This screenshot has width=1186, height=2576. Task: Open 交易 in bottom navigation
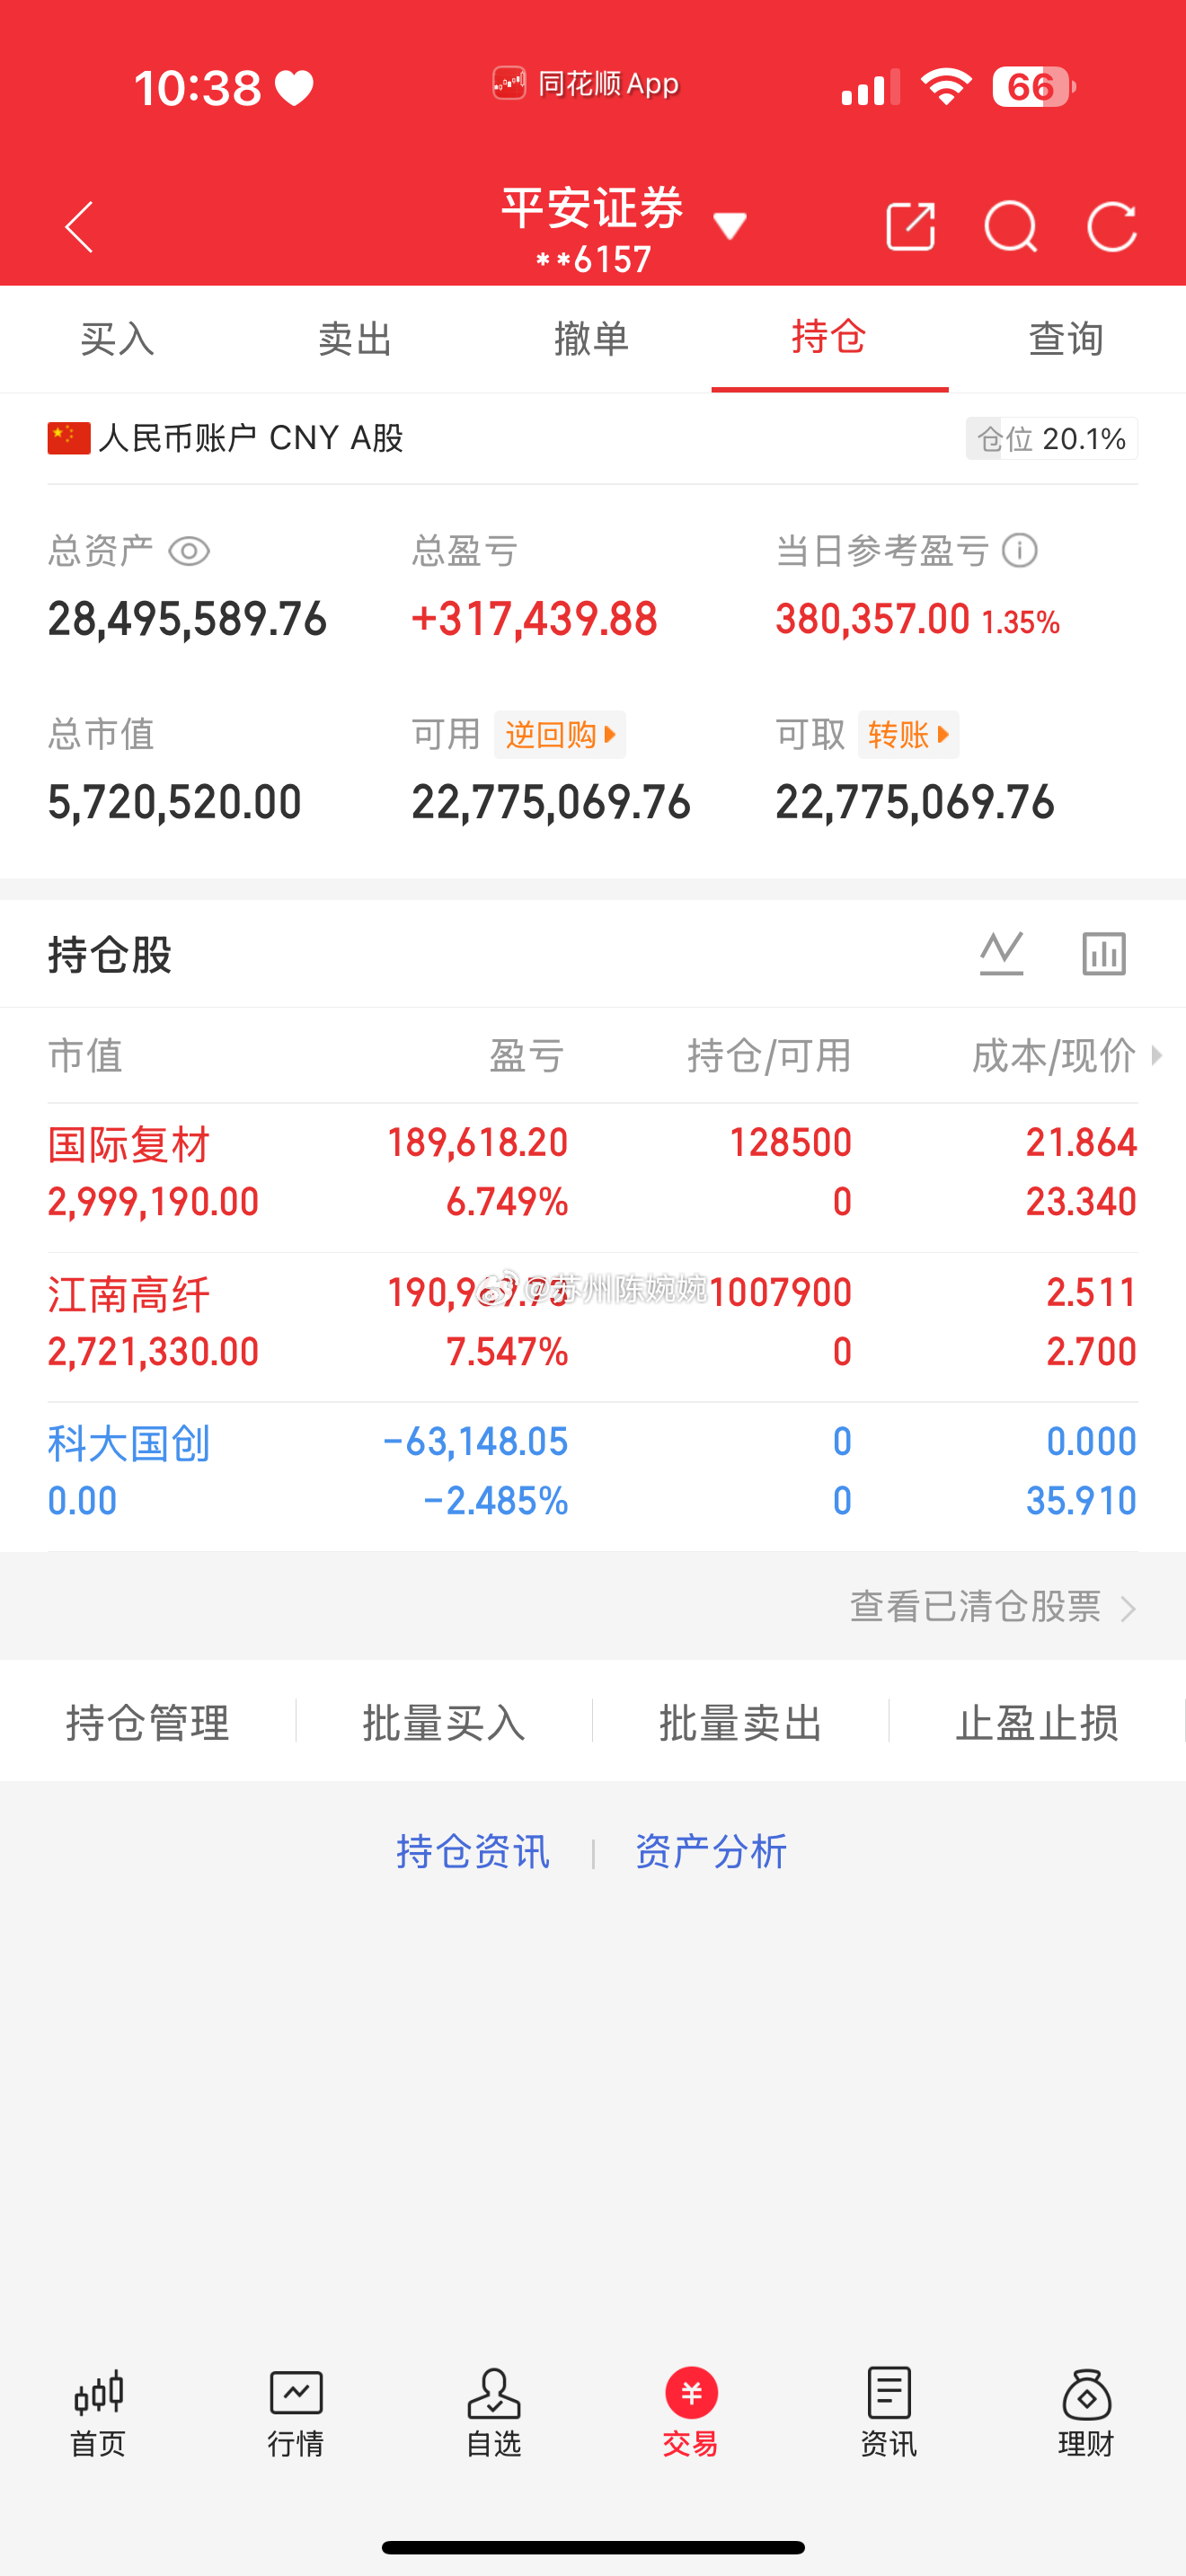click(691, 2412)
